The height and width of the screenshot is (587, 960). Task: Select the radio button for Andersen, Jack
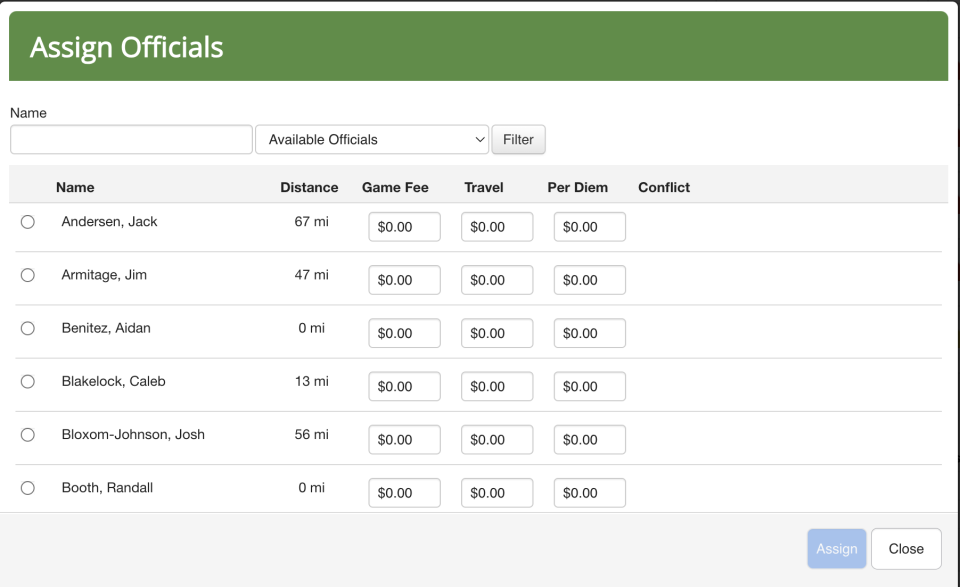coord(28,222)
